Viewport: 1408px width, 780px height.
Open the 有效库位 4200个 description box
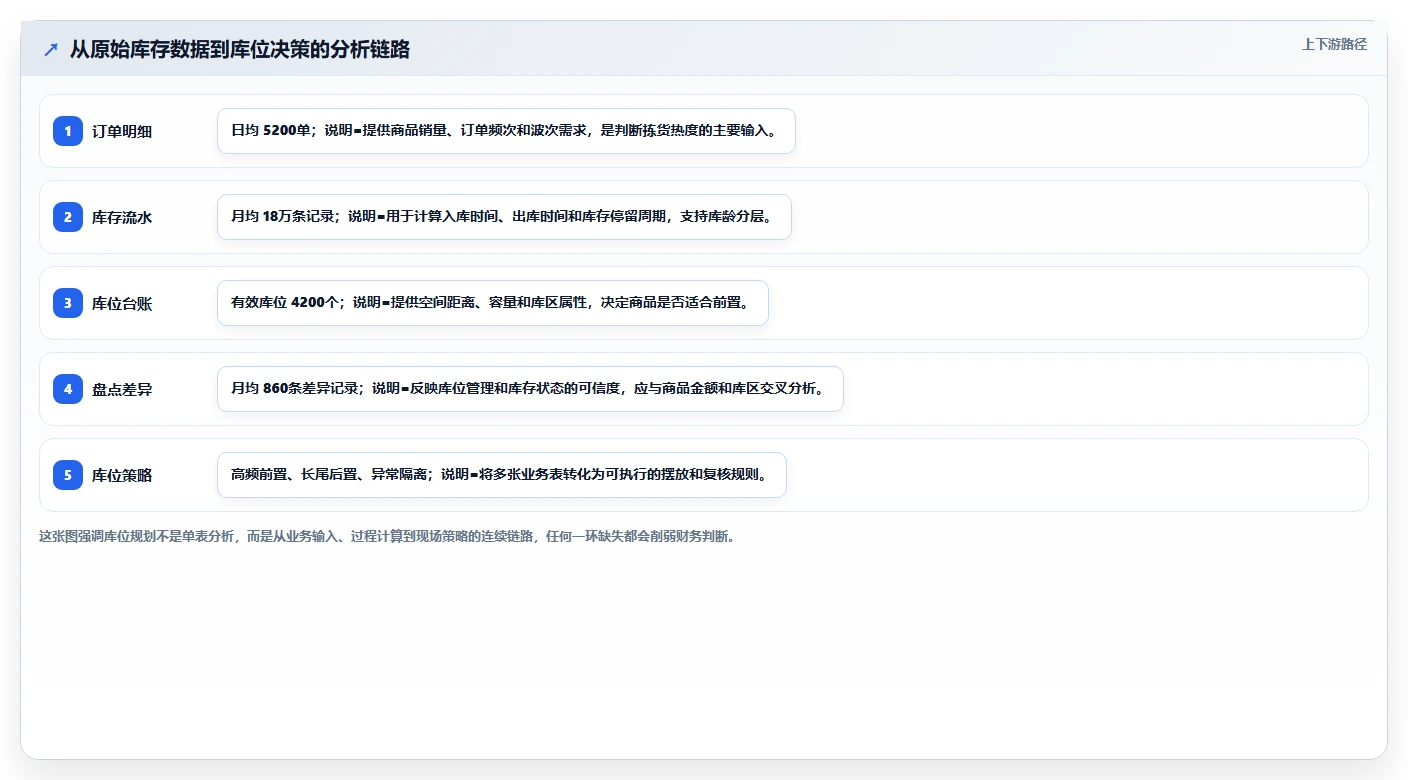493,303
